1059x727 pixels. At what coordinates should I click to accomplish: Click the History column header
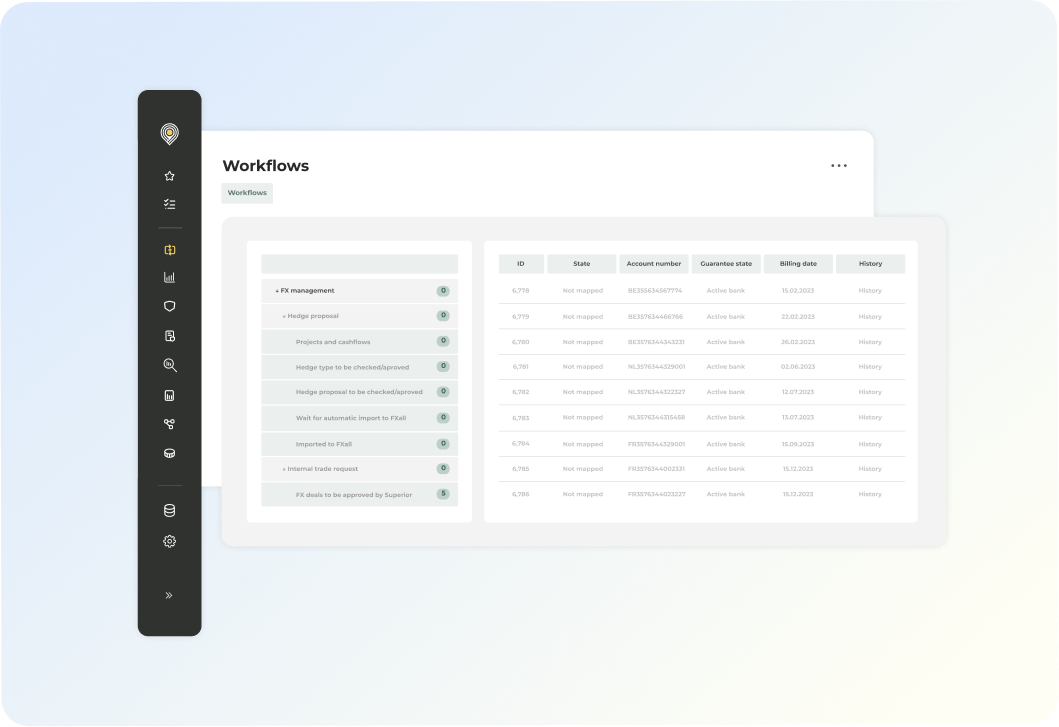(x=871, y=264)
